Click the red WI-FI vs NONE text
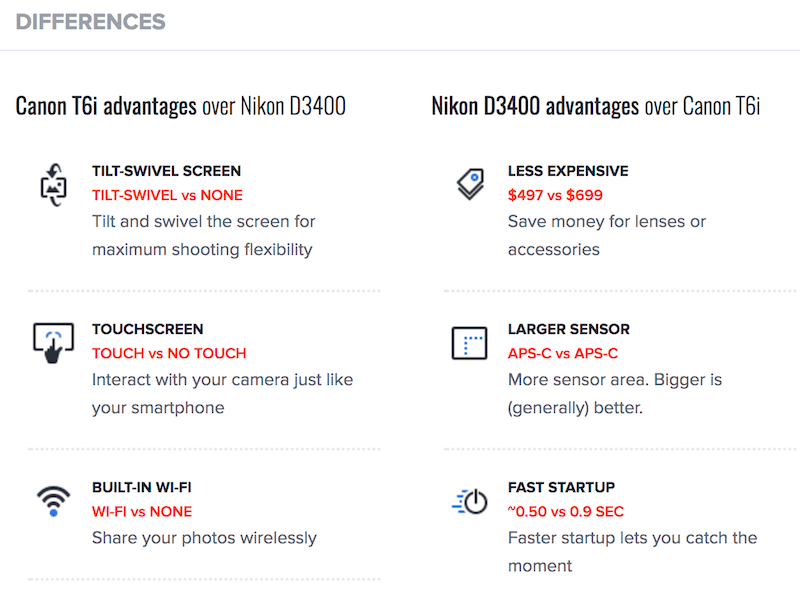Screen dimensions: 800x592 [142, 511]
